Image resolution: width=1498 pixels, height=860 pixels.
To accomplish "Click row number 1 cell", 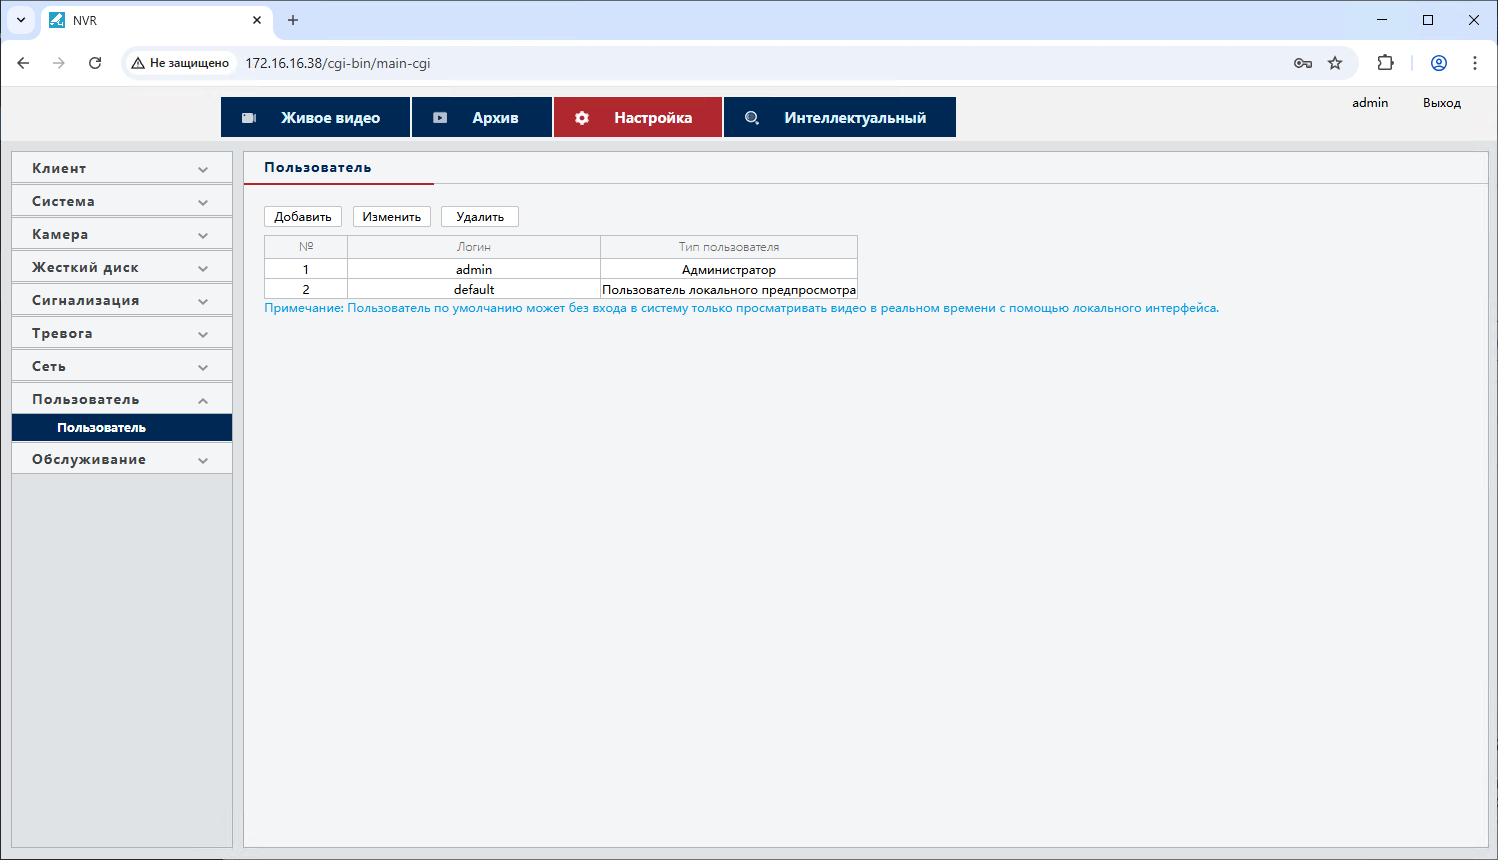I will coord(306,269).
